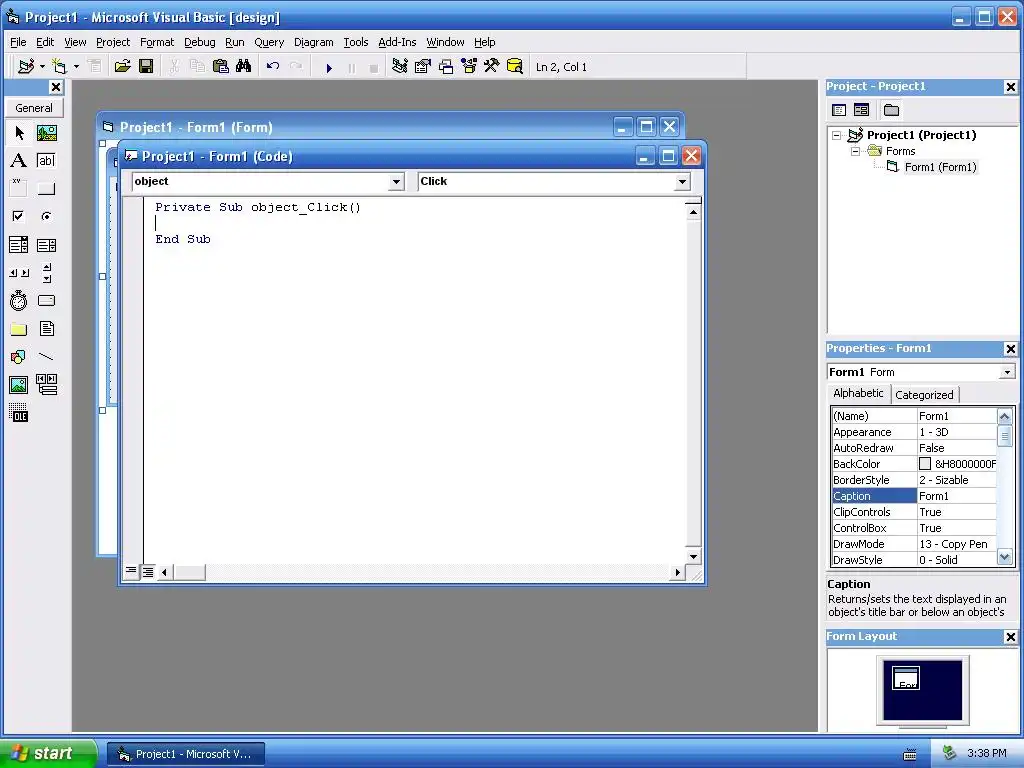Click the Undo toolbar icon

pos(273,67)
